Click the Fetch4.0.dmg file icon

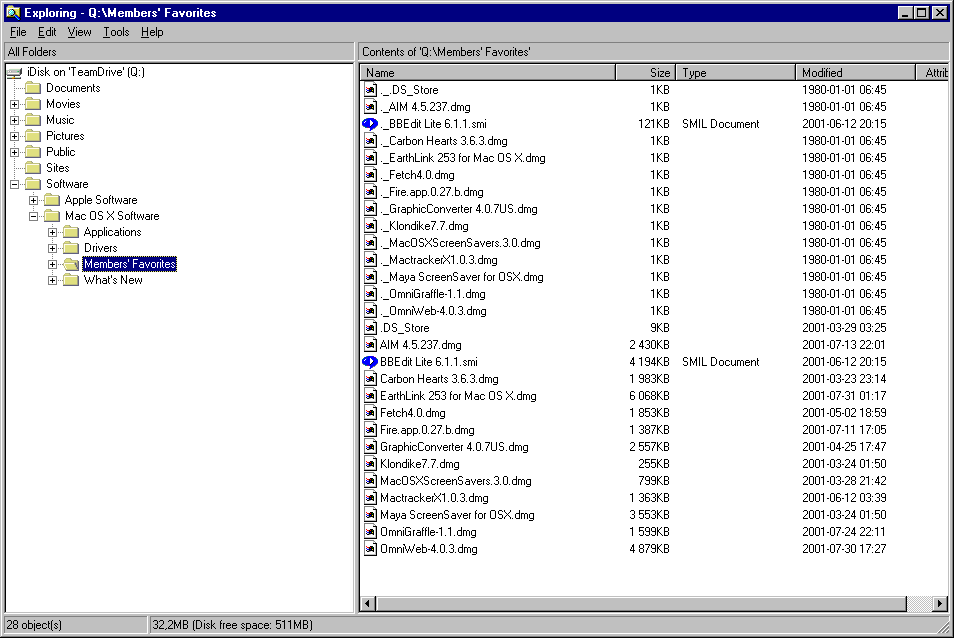click(x=370, y=413)
